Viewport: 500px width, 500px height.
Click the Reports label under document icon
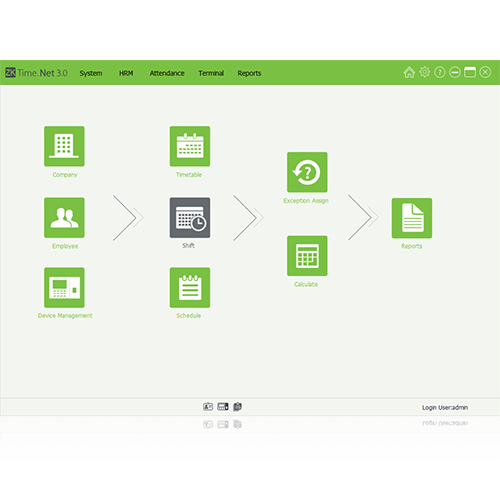(411, 246)
